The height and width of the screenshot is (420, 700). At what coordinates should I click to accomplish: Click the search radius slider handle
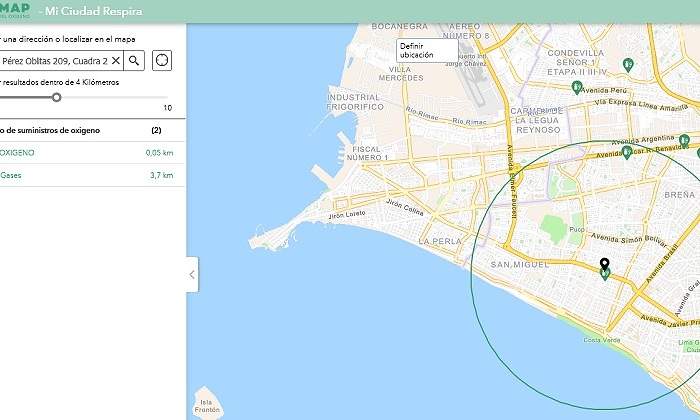pos(56,97)
